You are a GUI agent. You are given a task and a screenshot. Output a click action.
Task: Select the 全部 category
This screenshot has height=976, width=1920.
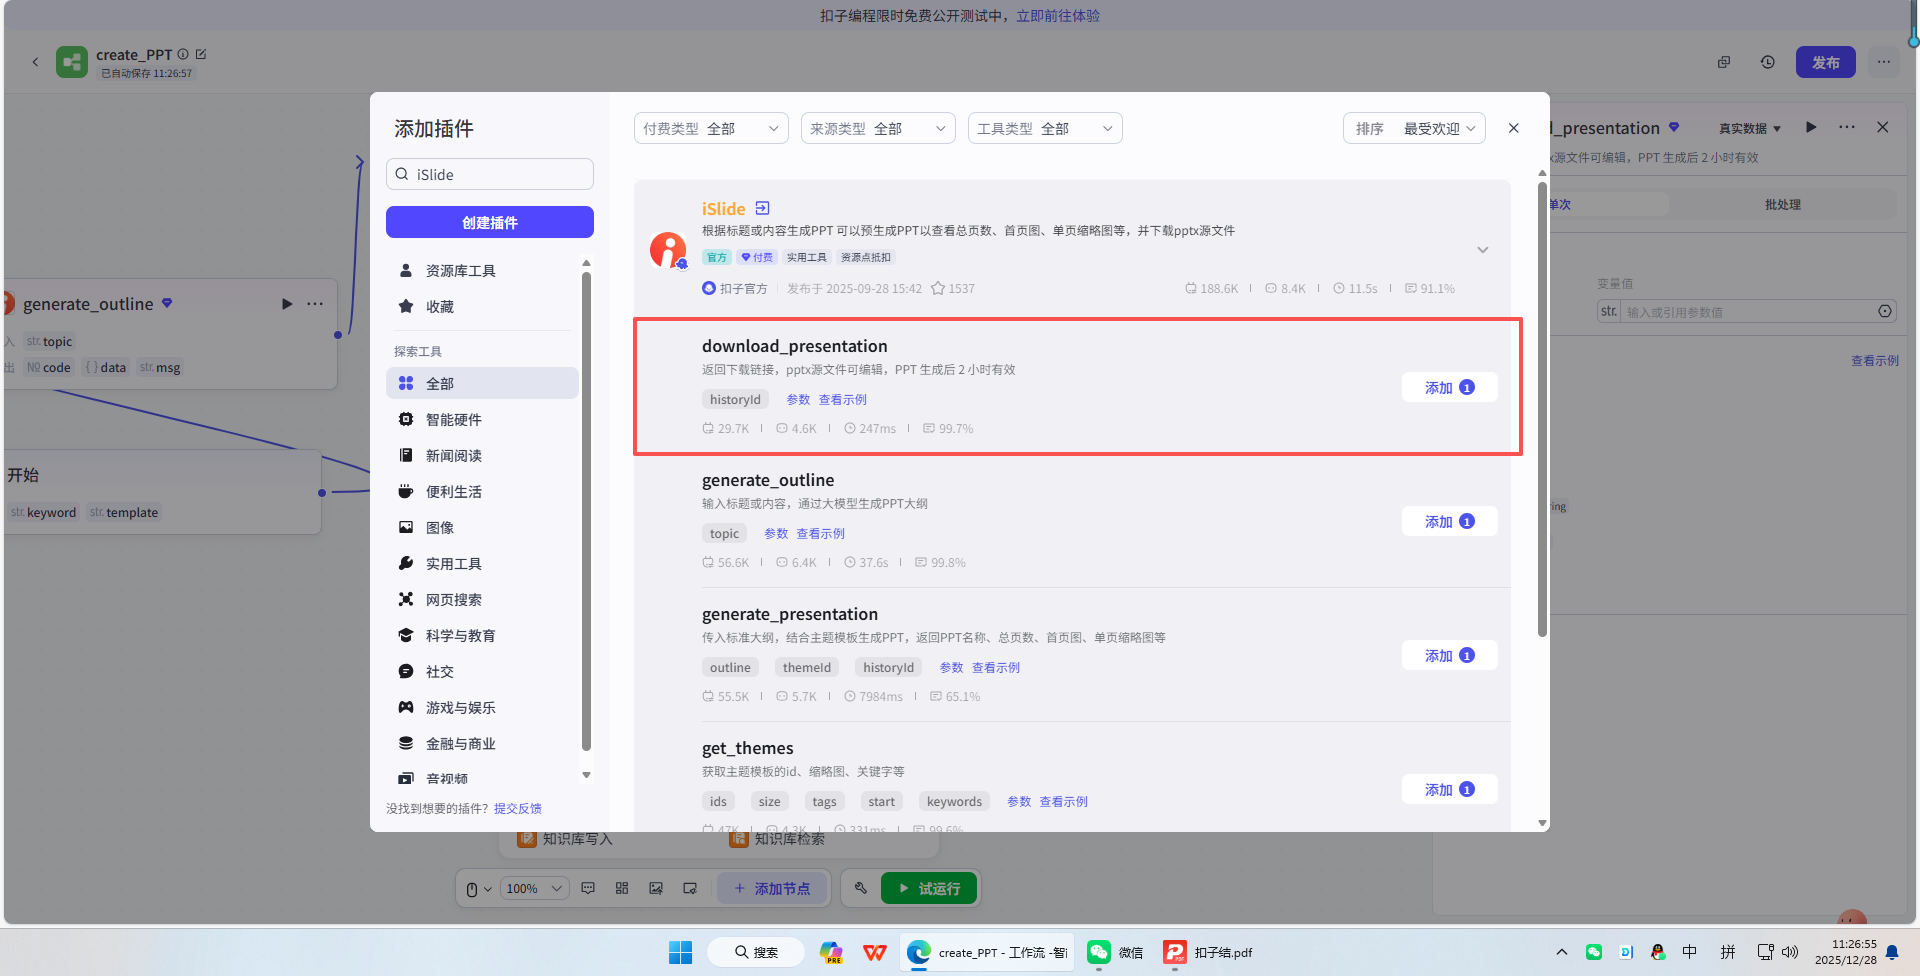tap(482, 383)
